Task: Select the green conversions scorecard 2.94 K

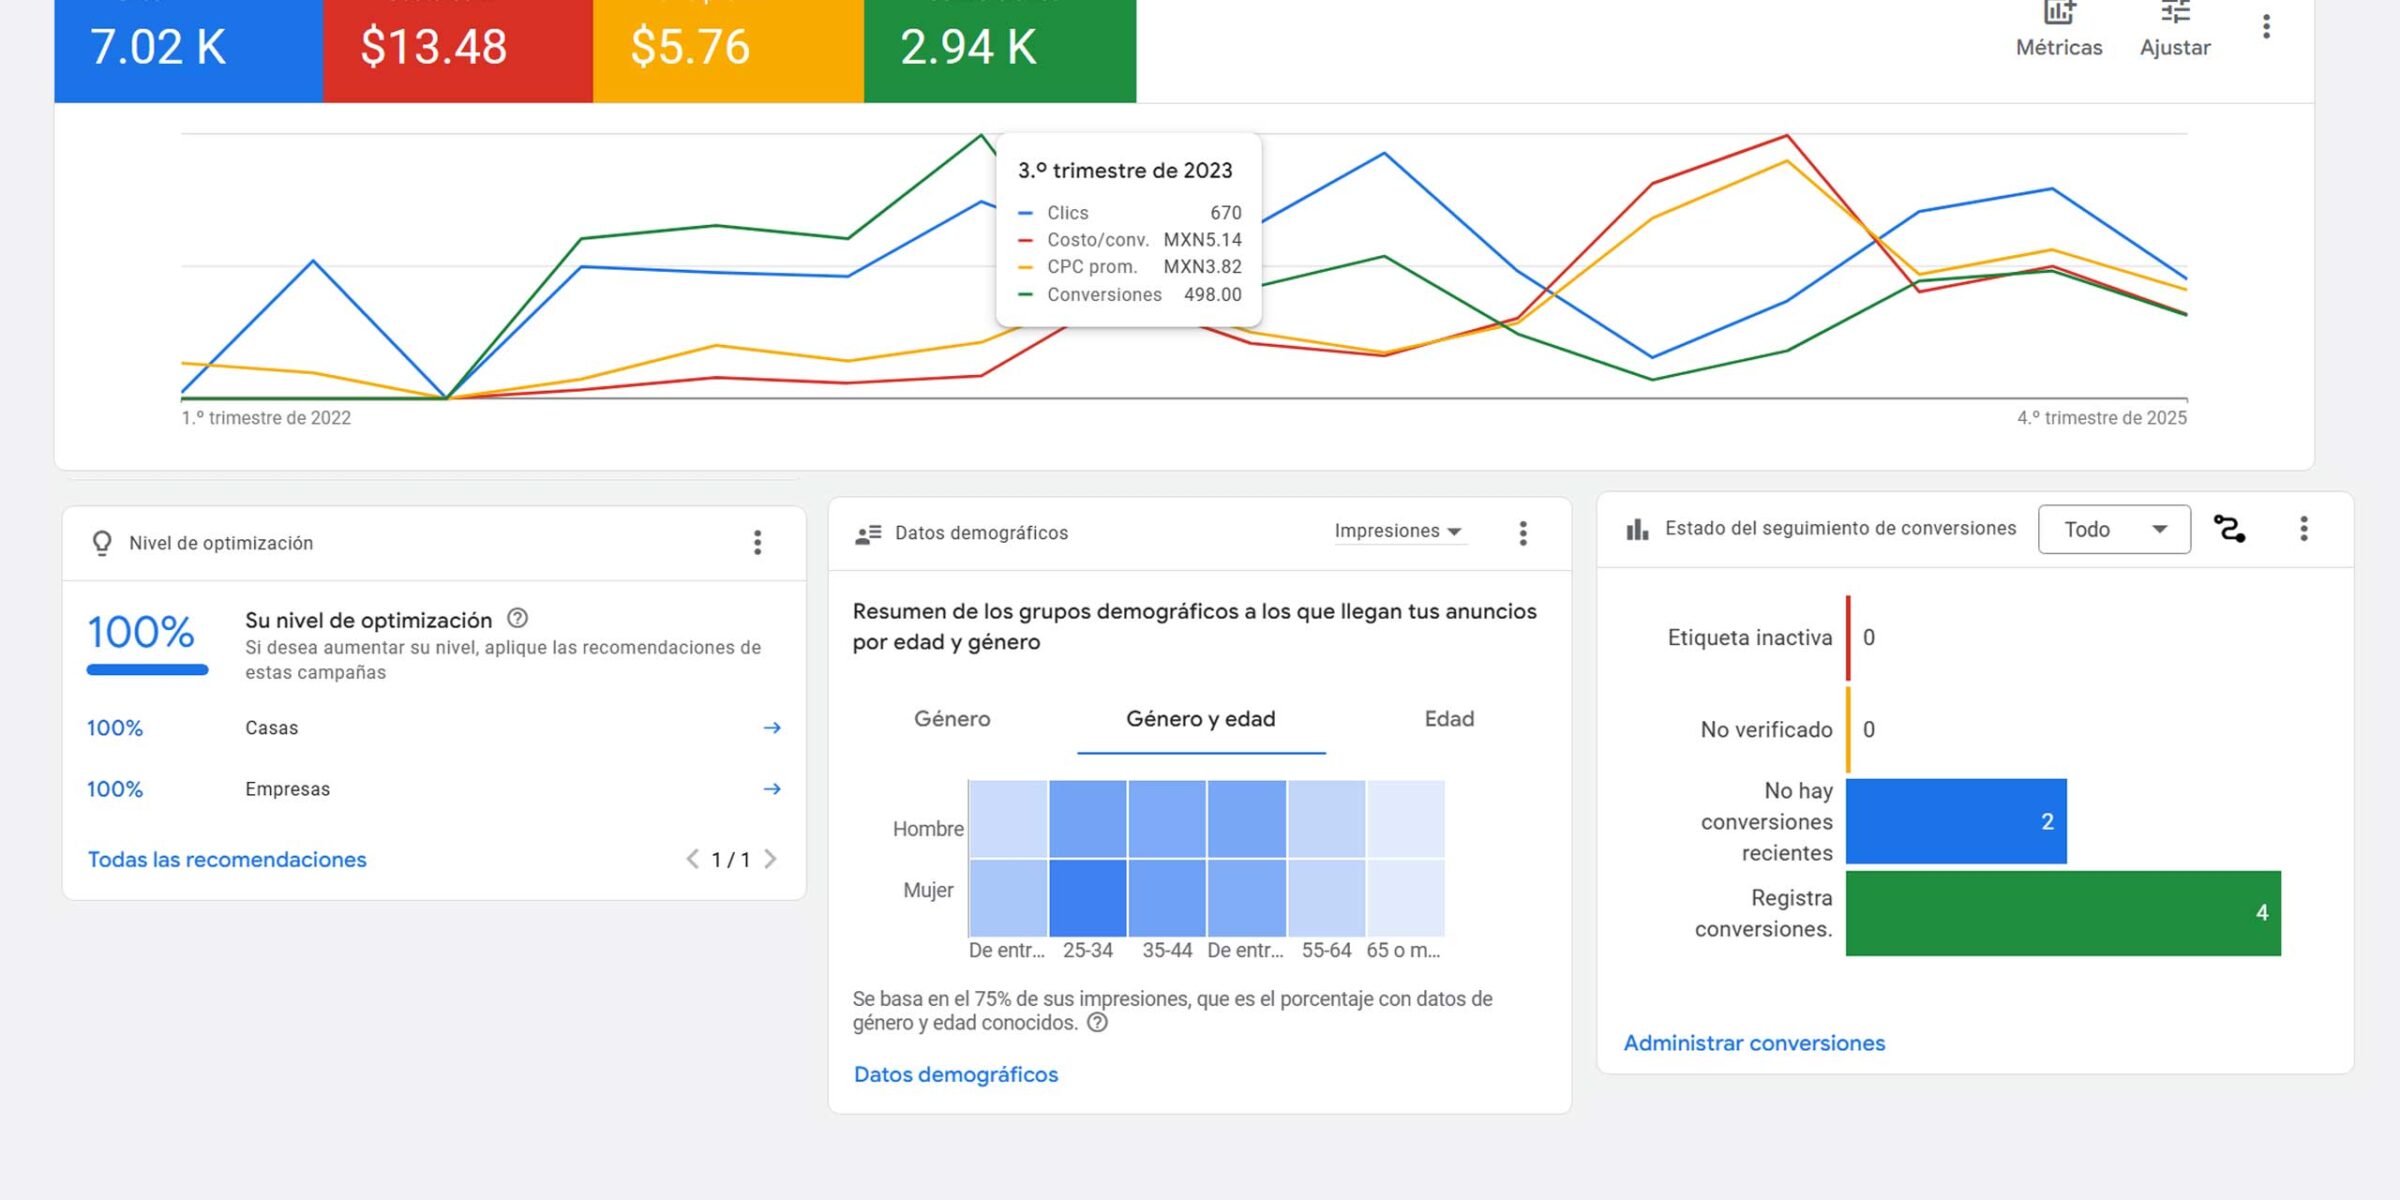Action: pyautogui.click(x=999, y=48)
